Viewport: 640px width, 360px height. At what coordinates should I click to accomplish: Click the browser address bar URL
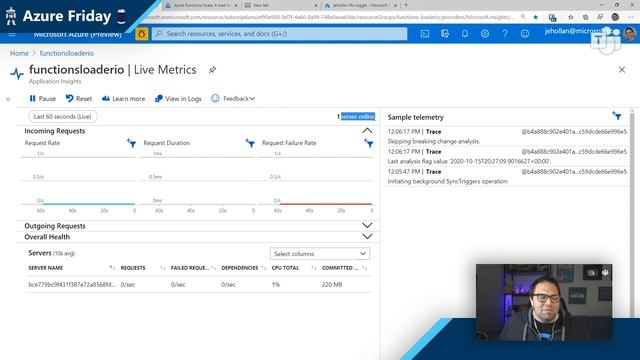[329, 17]
